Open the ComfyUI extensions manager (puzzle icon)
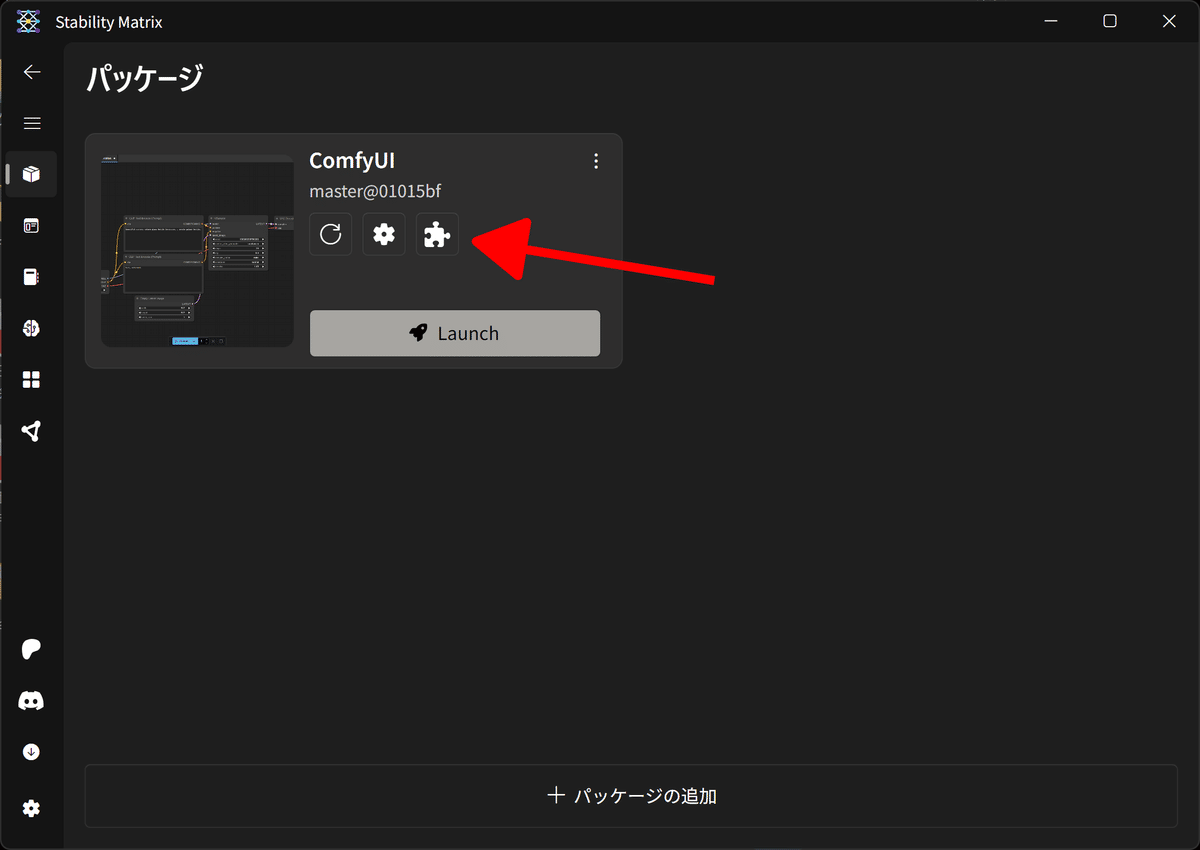Screen dimensions: 1200x850 click(x=437, y=234)
